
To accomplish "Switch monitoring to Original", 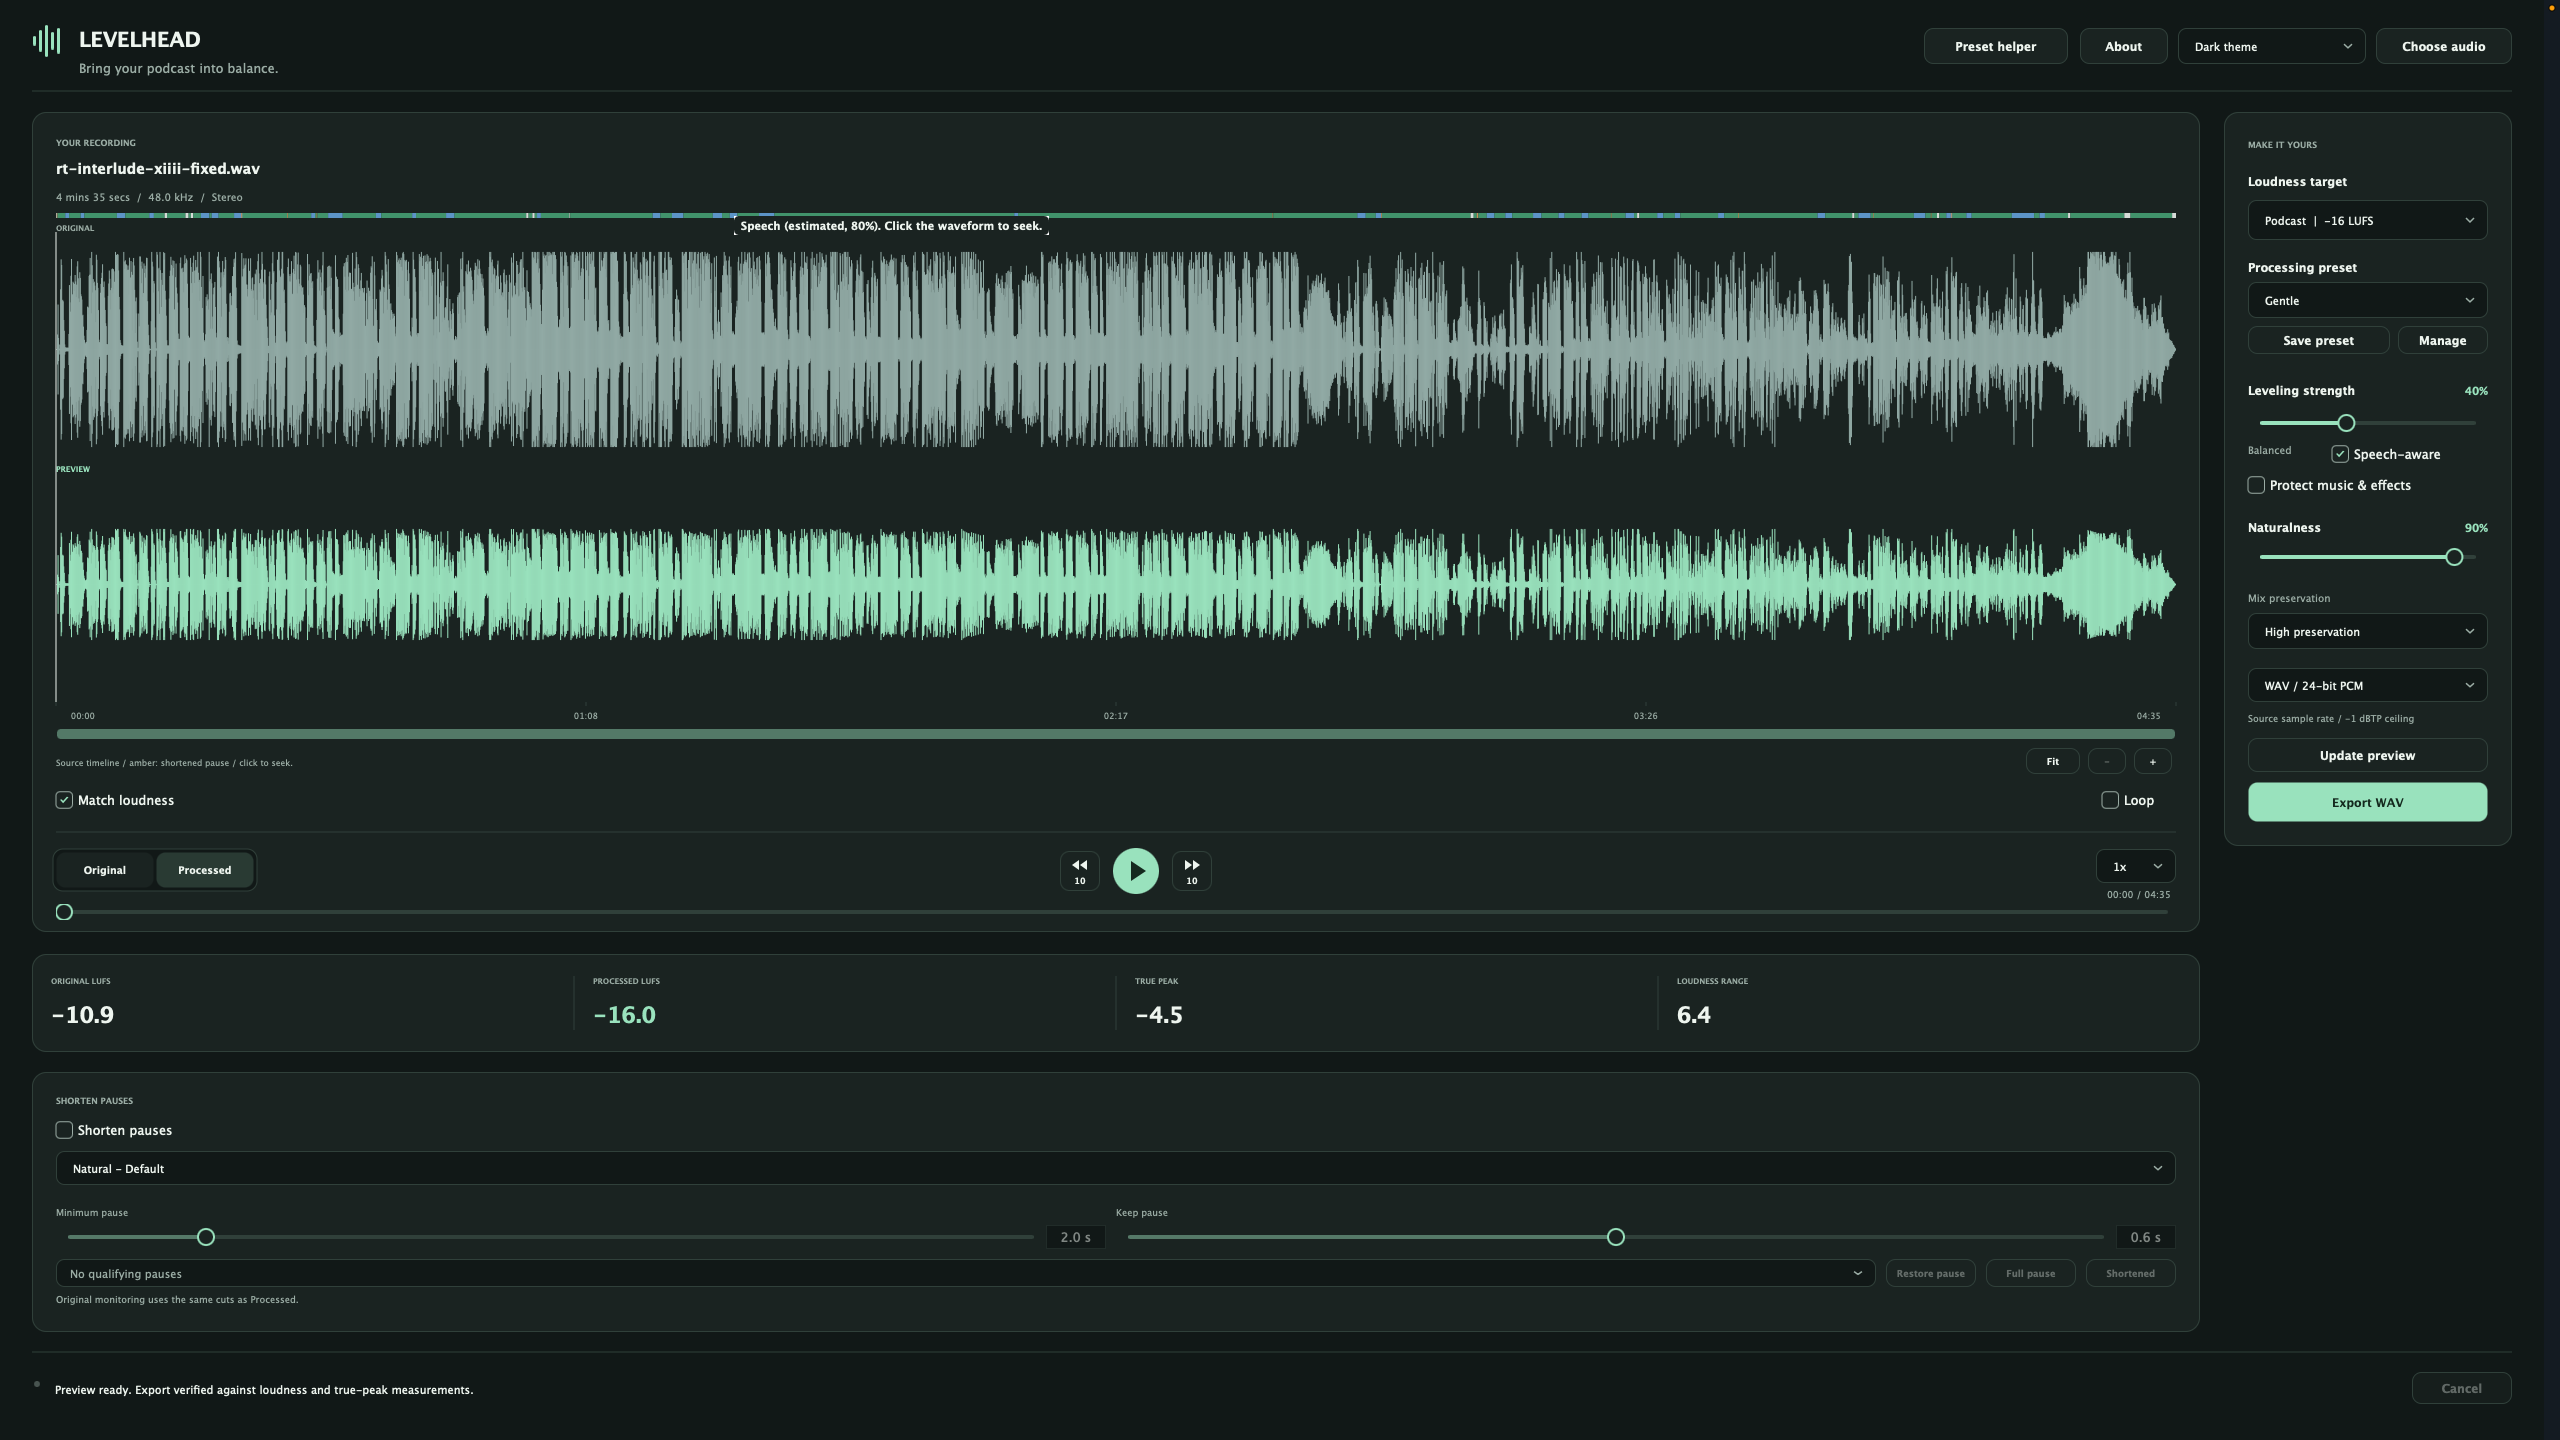I will (x=105, y=870).
